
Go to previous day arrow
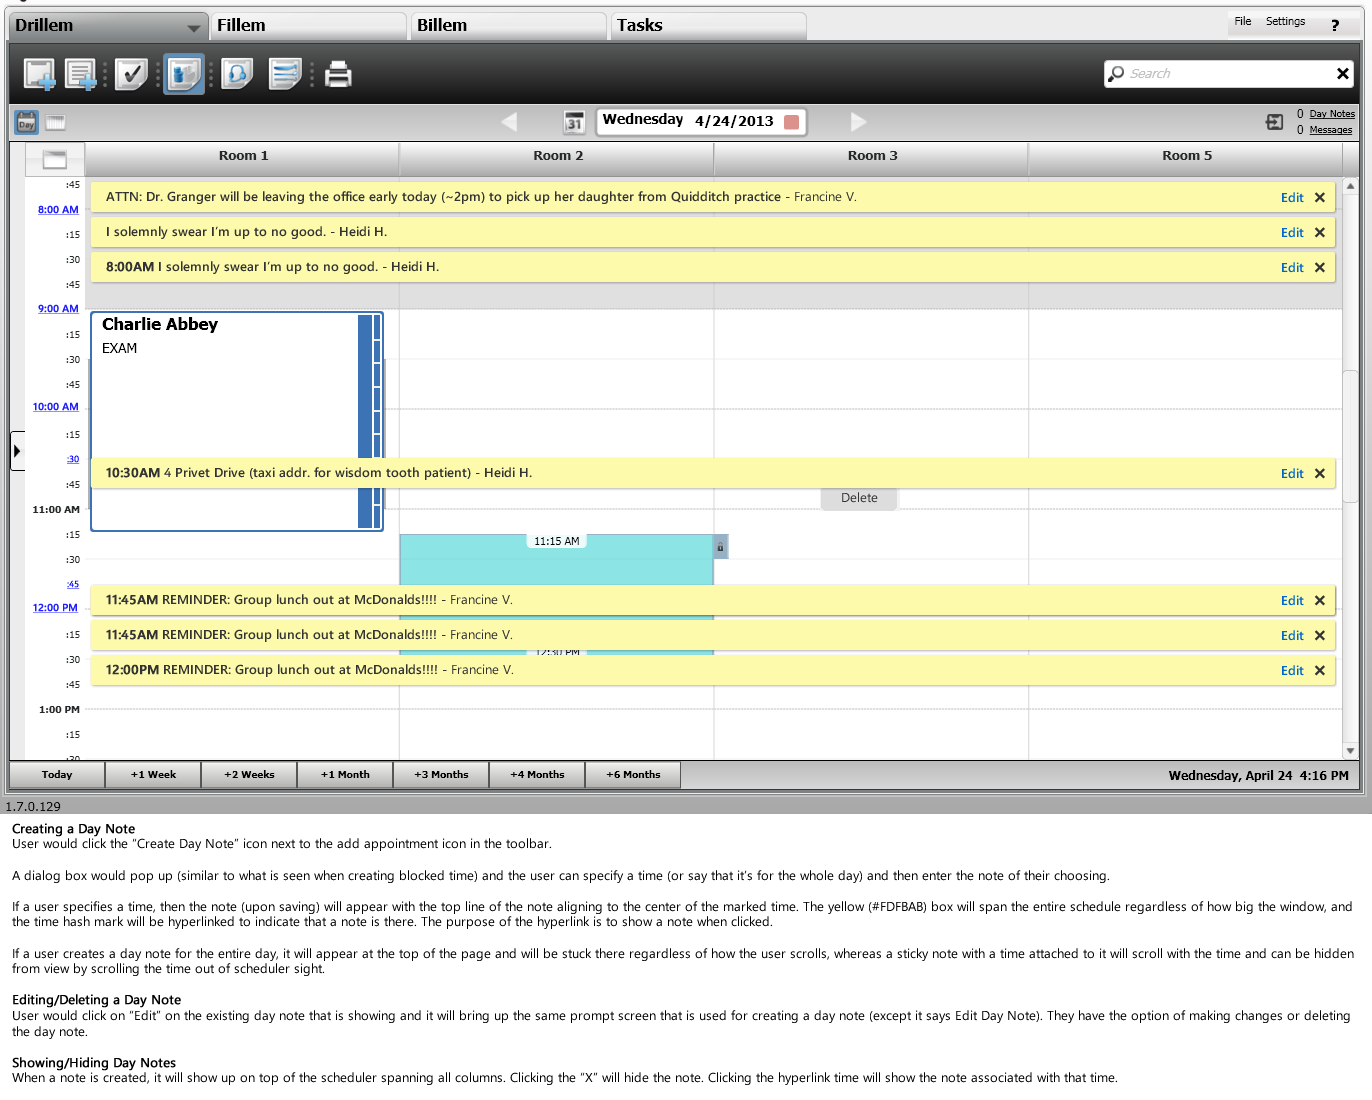pyautogui.click(x=509, y=122)
